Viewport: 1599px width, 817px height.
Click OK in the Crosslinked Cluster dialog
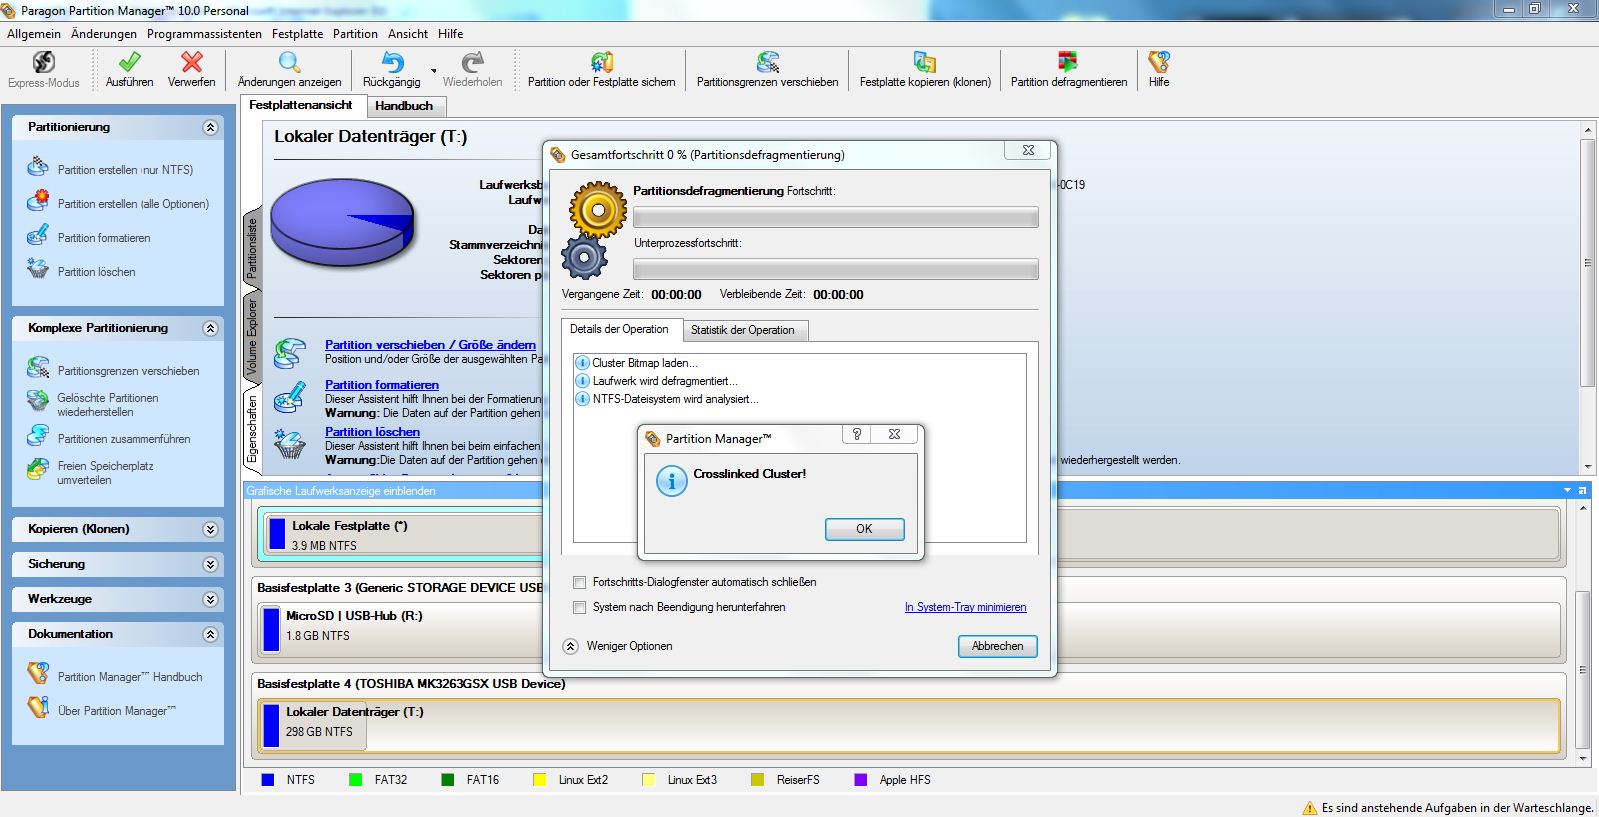coord(864,529)
